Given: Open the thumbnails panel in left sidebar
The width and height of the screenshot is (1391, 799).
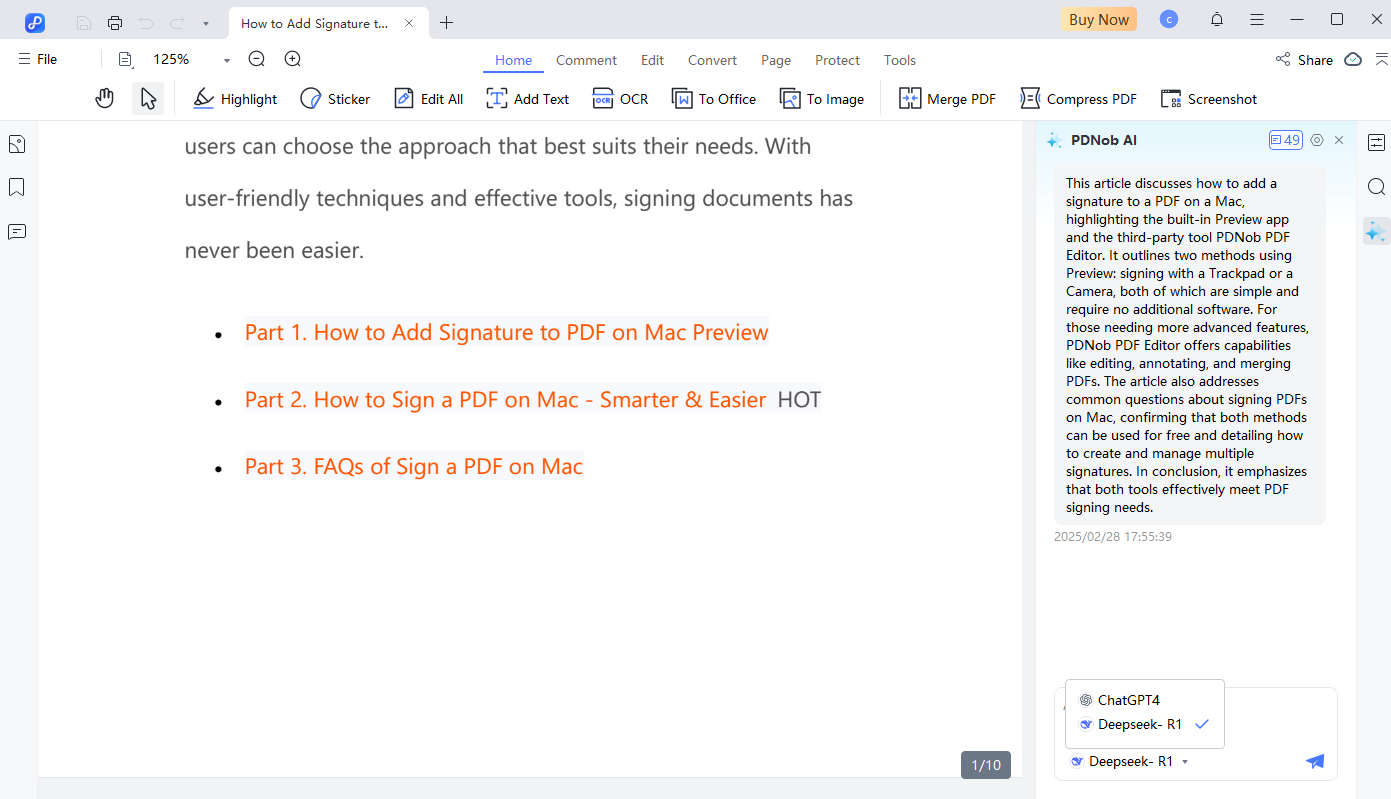Looking at the screenshot, I should coord(17,144).
